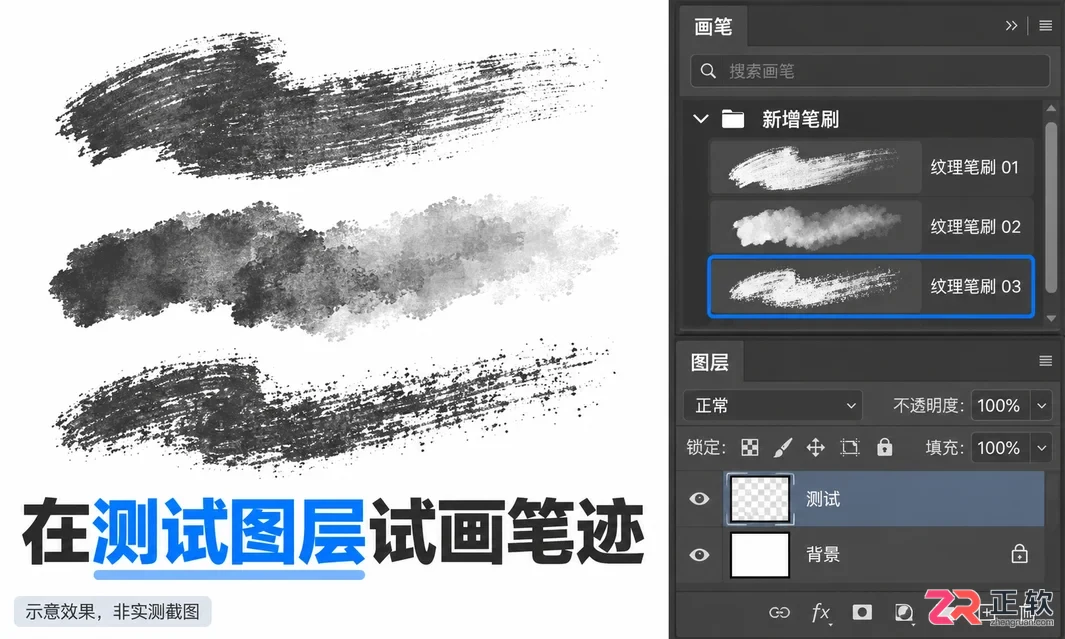Open the 画笔 panel menu icon
Viewport: 1065px width, 639px height.
tap(1046, 26)
